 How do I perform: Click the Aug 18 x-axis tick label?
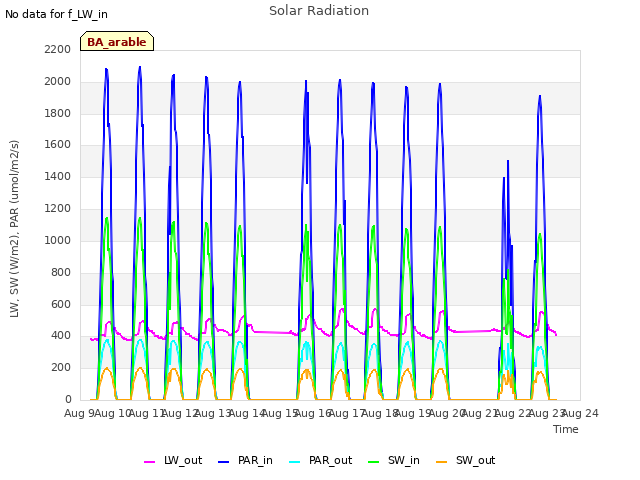click(380, 413)
